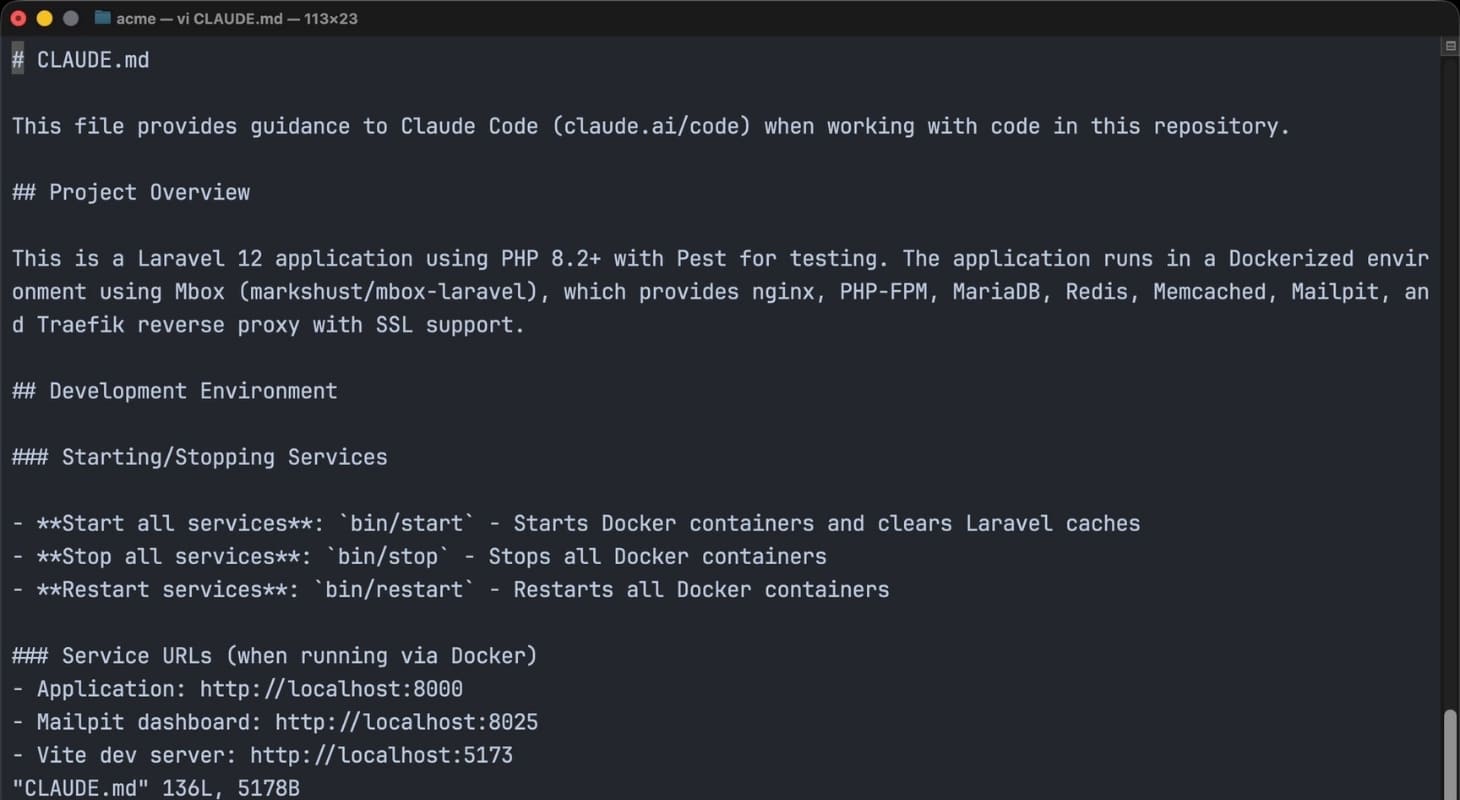Click the Vite dev server localhost:5173 URL

[381, 755]
